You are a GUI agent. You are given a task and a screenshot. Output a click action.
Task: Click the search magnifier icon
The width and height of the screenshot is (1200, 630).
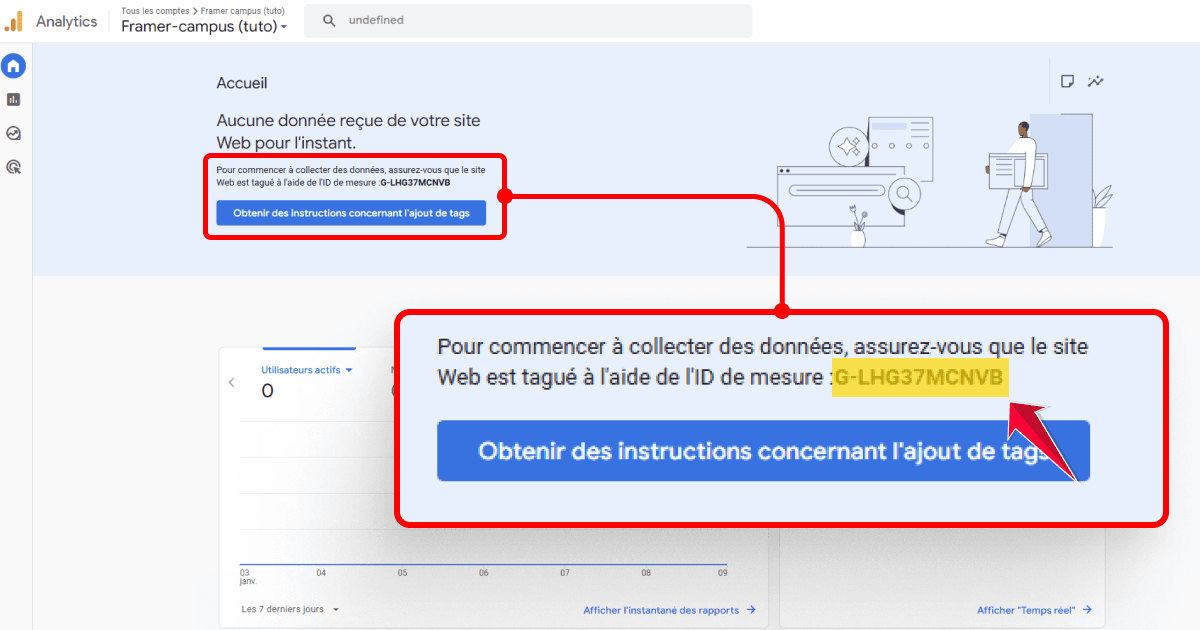[329, 20]
